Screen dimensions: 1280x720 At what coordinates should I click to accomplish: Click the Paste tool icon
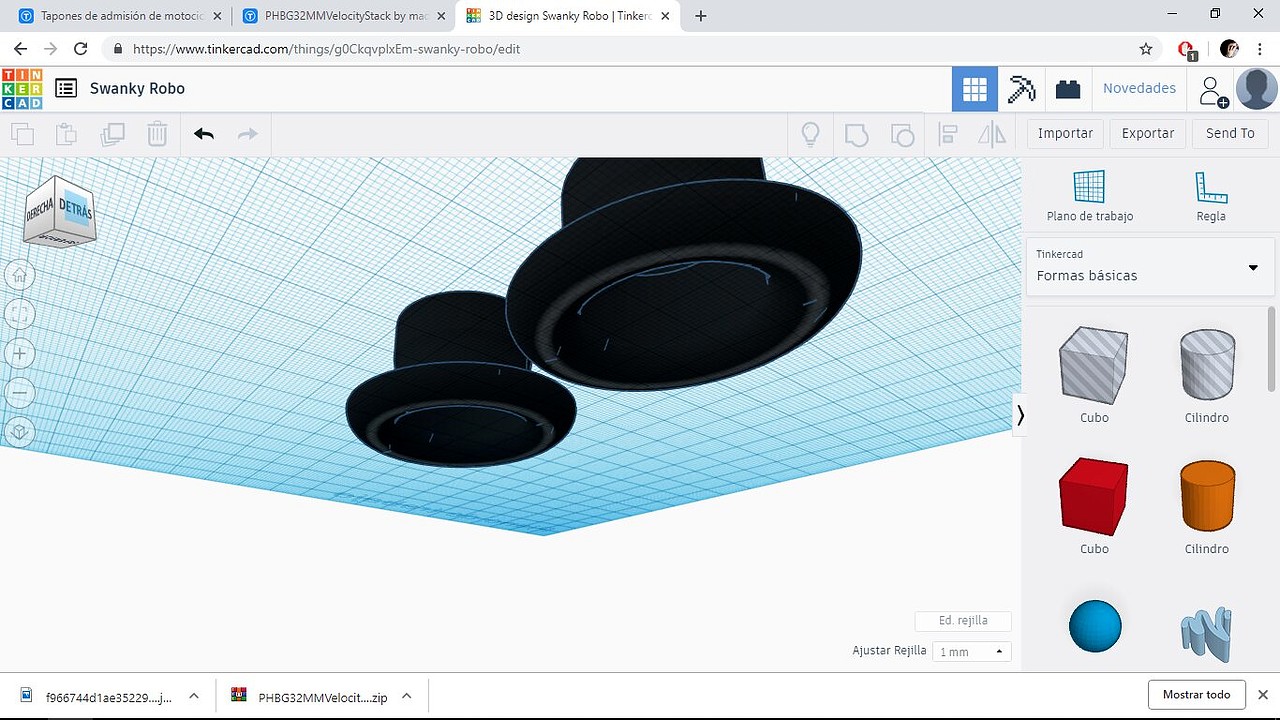coord(66,134)
